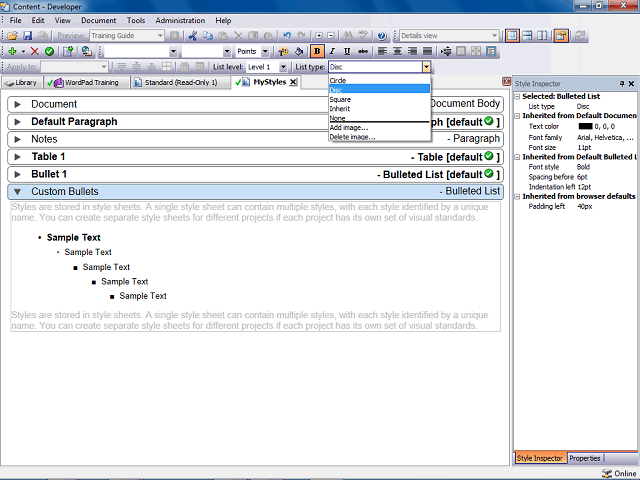Open the Points unit dropdown
This screenshot has height=480, width=640.
click(265, 51)
